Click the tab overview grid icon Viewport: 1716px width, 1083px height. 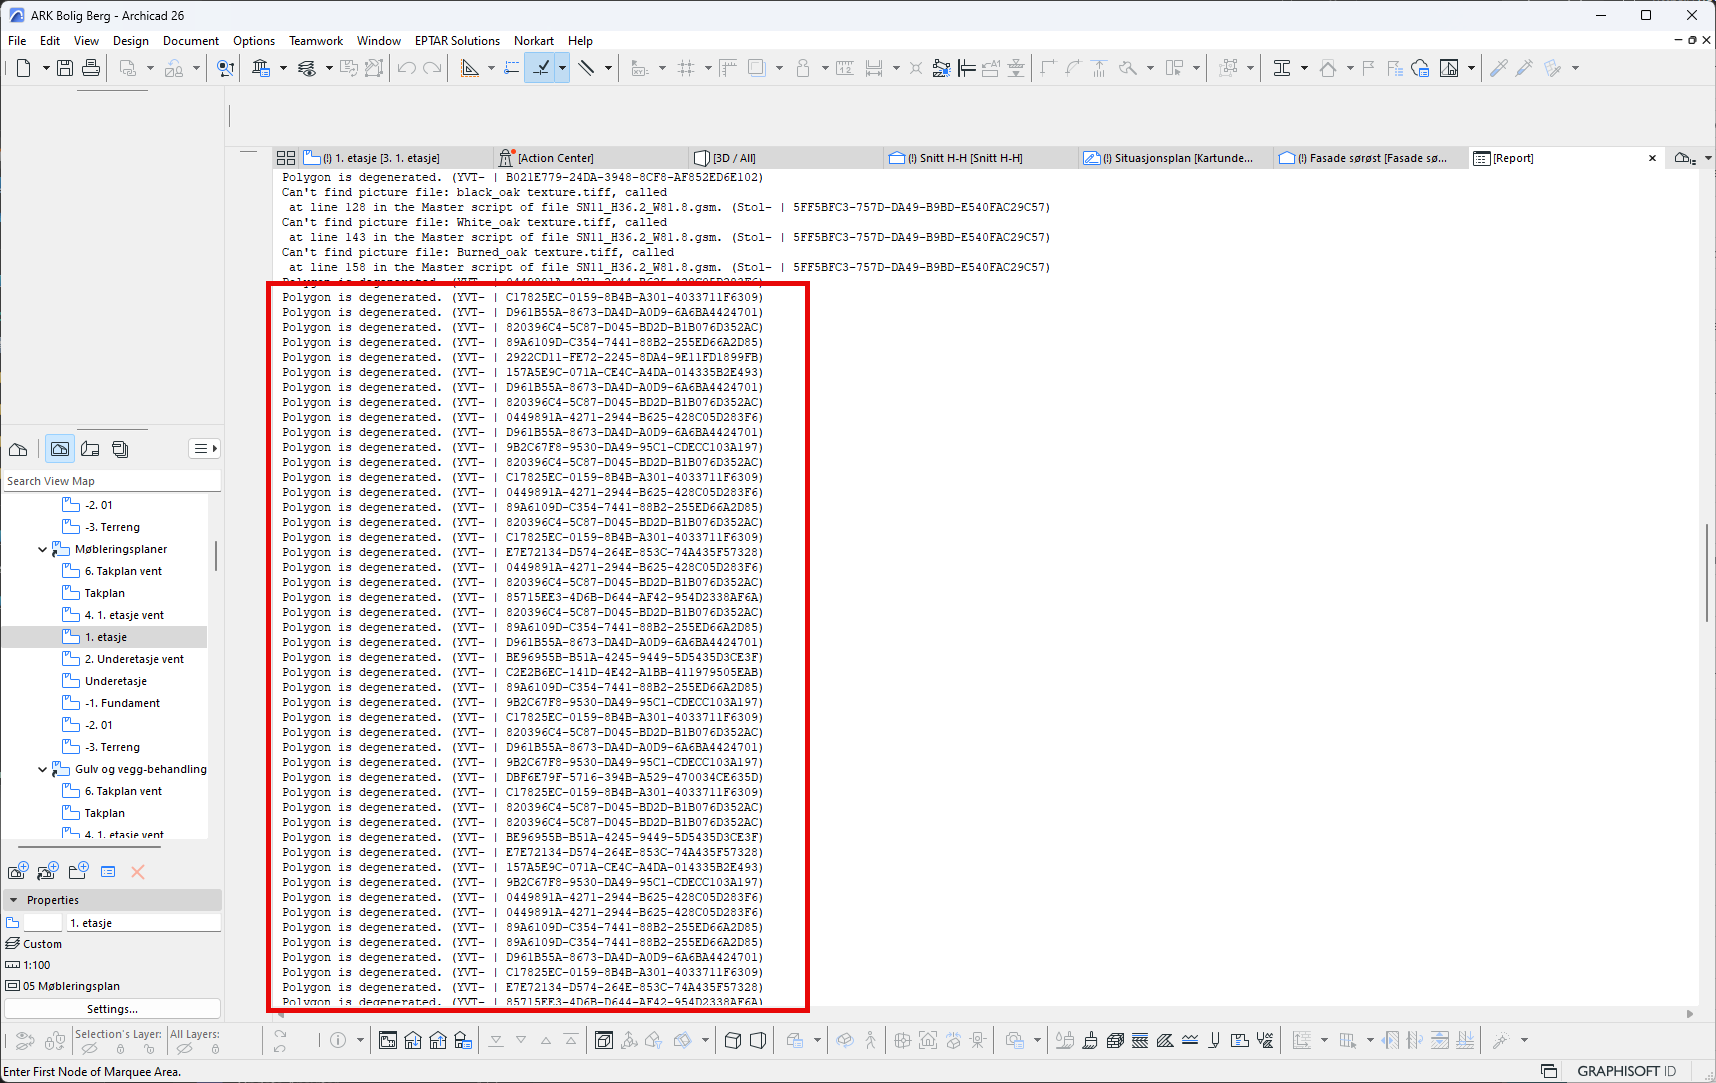286,158
